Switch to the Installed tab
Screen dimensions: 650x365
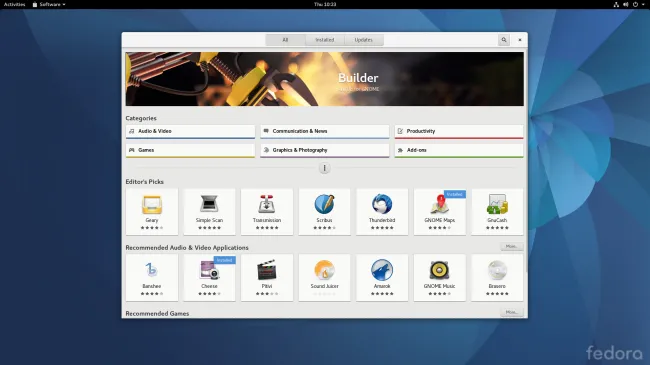click(325, 40)
